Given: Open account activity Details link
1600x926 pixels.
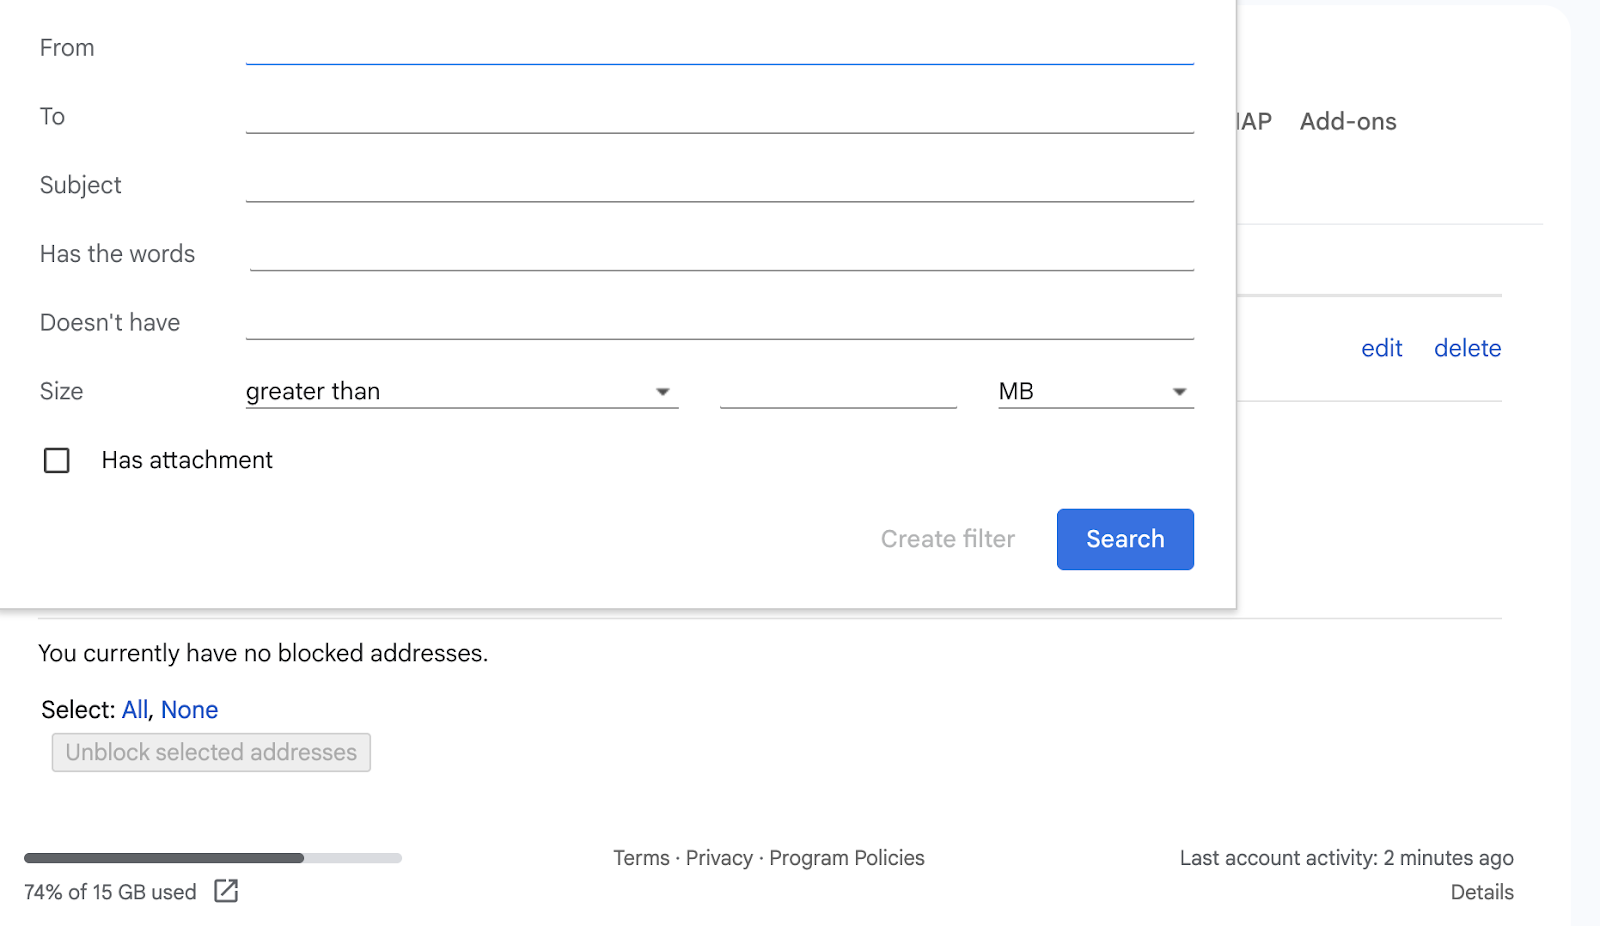Looking at the screenshot, I should click(x=1481, y=892).
